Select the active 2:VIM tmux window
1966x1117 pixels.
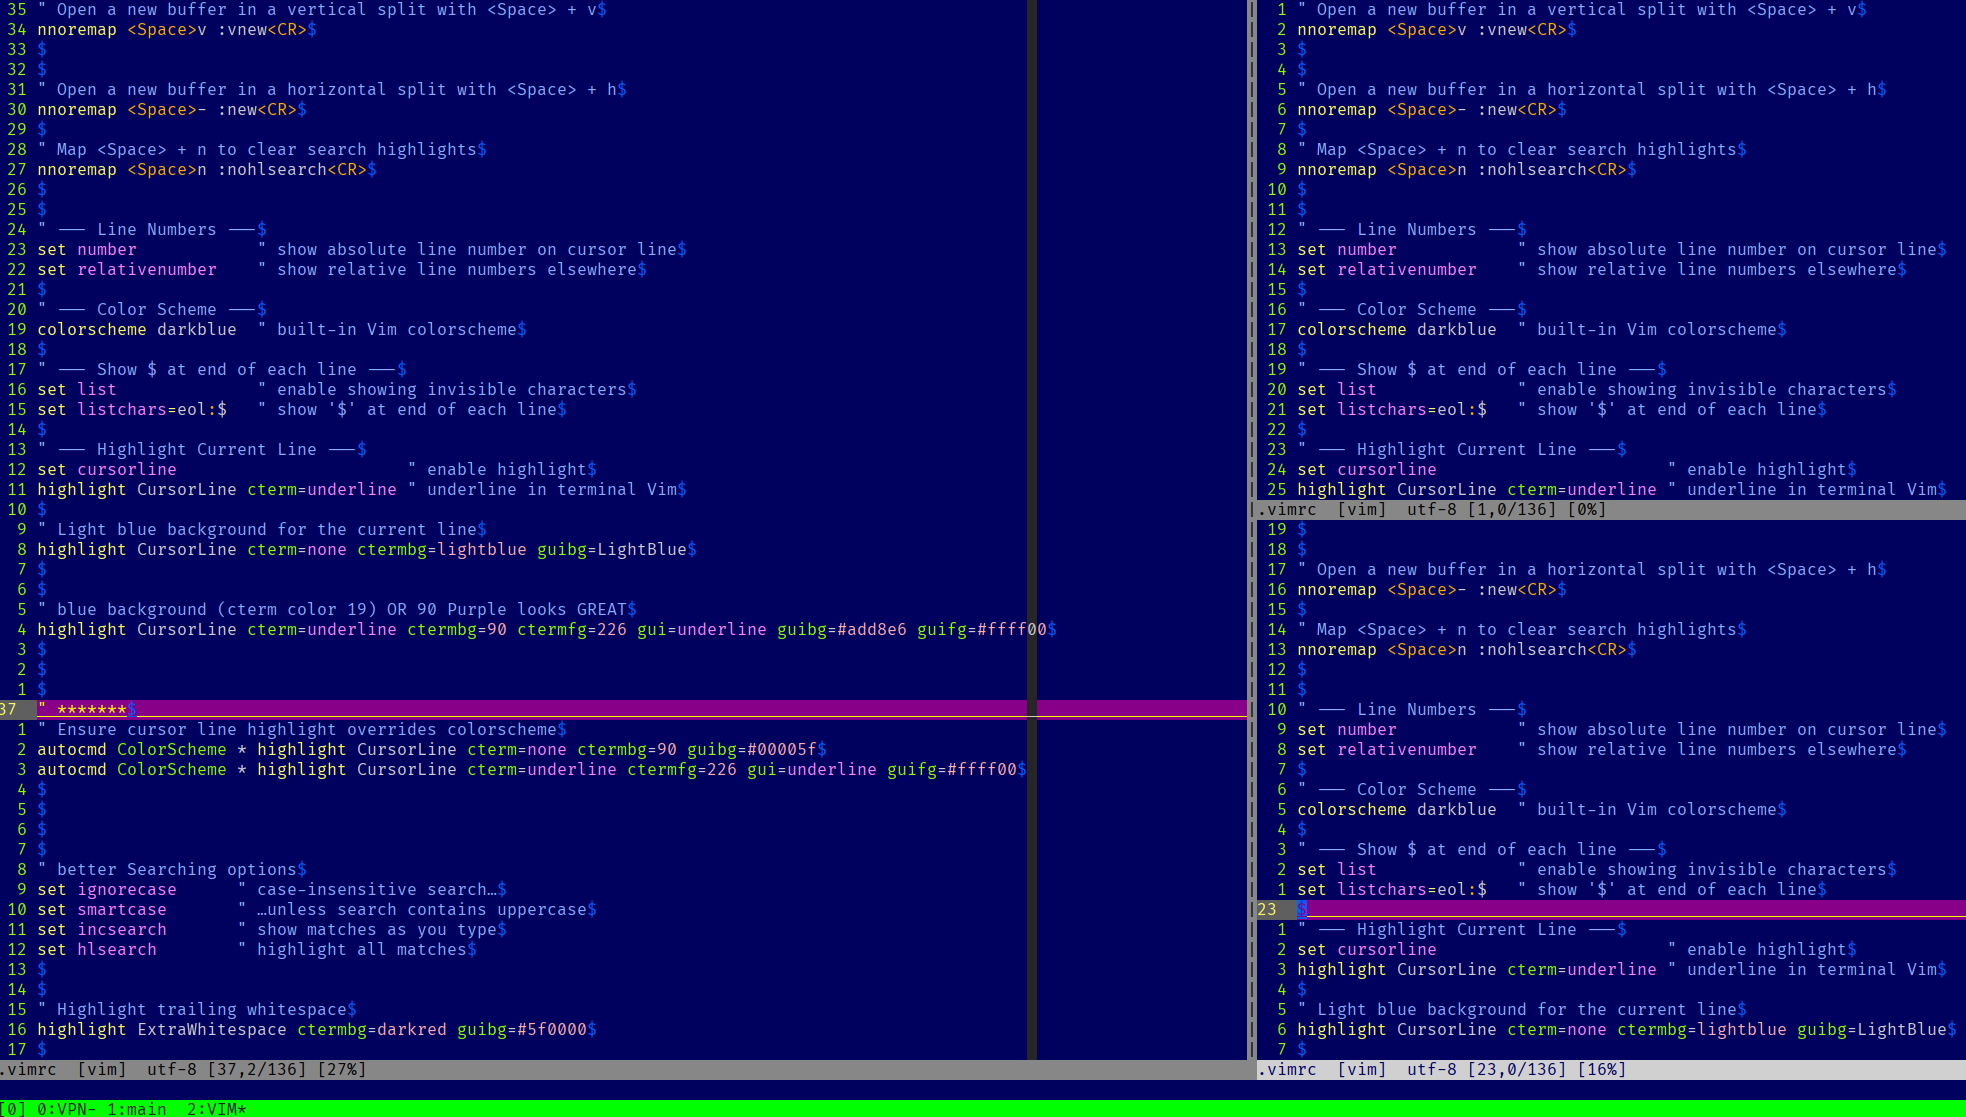(x=216, y=1109)
